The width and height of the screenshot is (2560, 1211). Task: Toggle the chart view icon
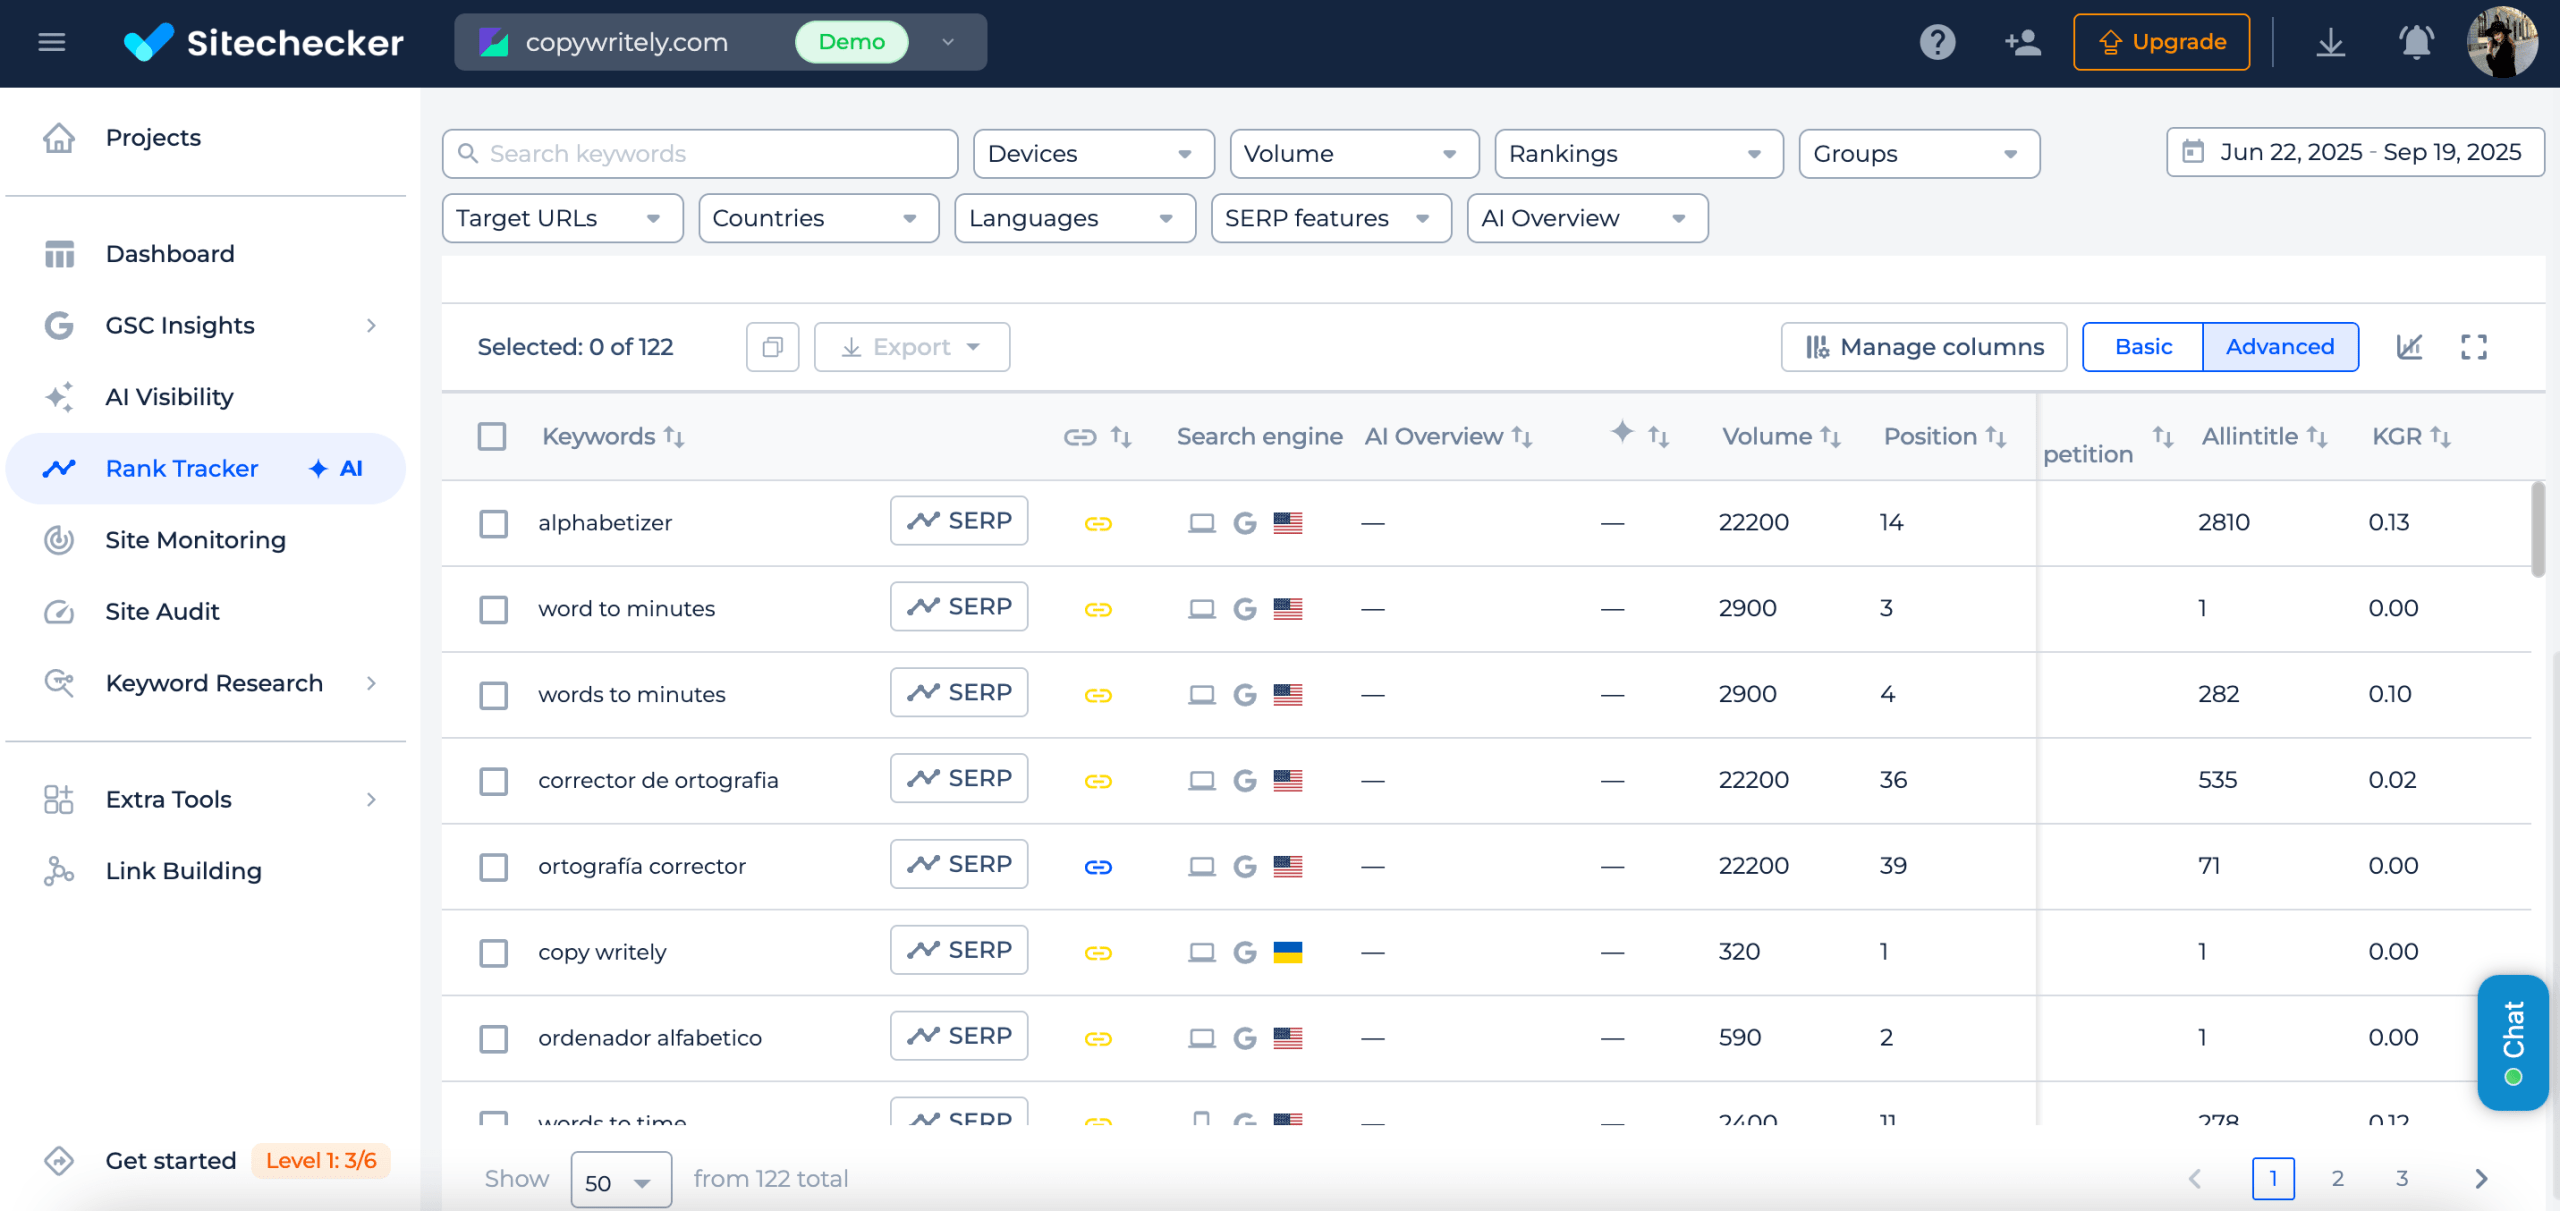(x=2409, y=347)
